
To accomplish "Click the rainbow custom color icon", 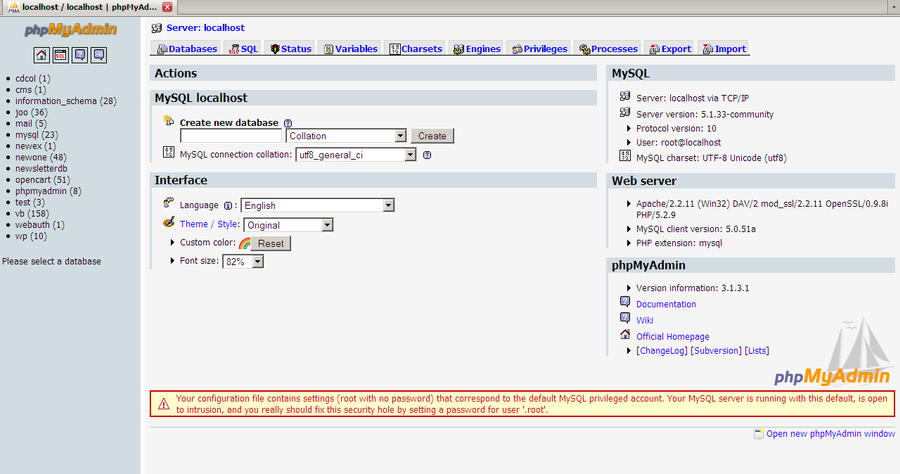I will tap(245, 243).
